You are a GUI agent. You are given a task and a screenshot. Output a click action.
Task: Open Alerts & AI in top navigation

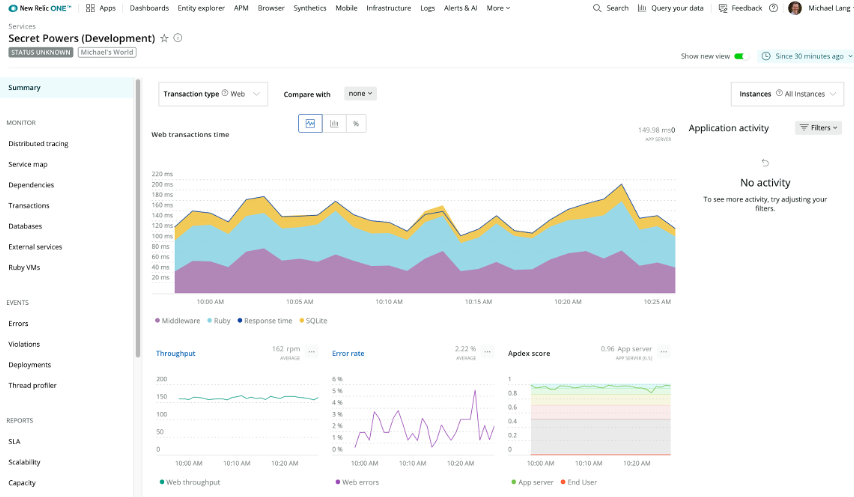(460, 8)
